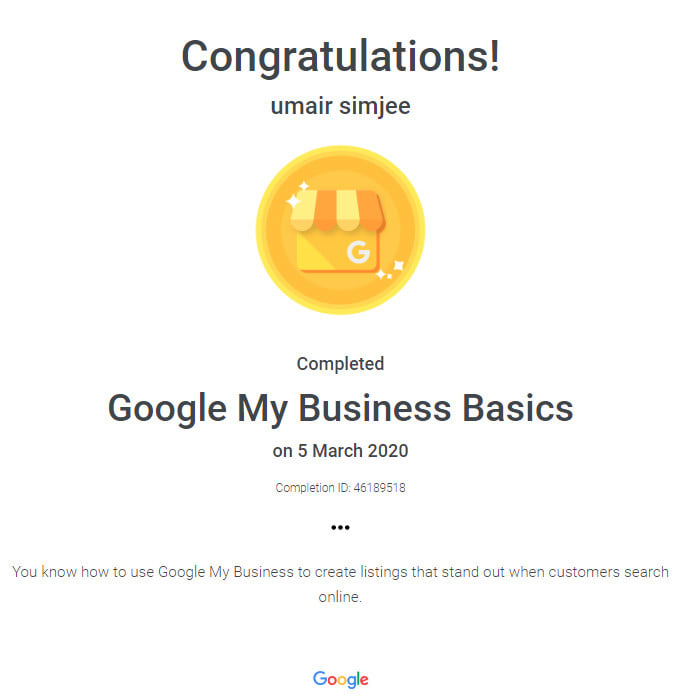Click the Congratulations! heading
The height and width of the screenshot is (695, 687).
[x=340, y=55]
